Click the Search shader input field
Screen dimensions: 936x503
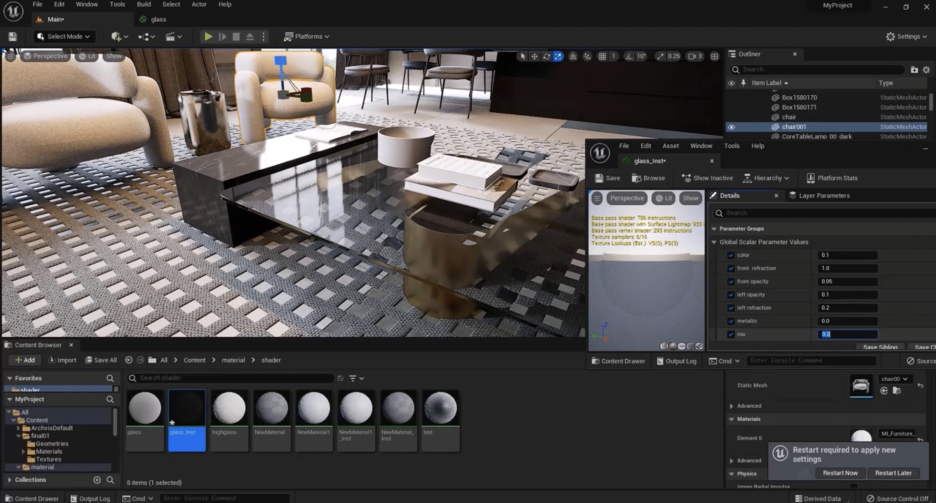pyautogui.click(x=230, y=378)
